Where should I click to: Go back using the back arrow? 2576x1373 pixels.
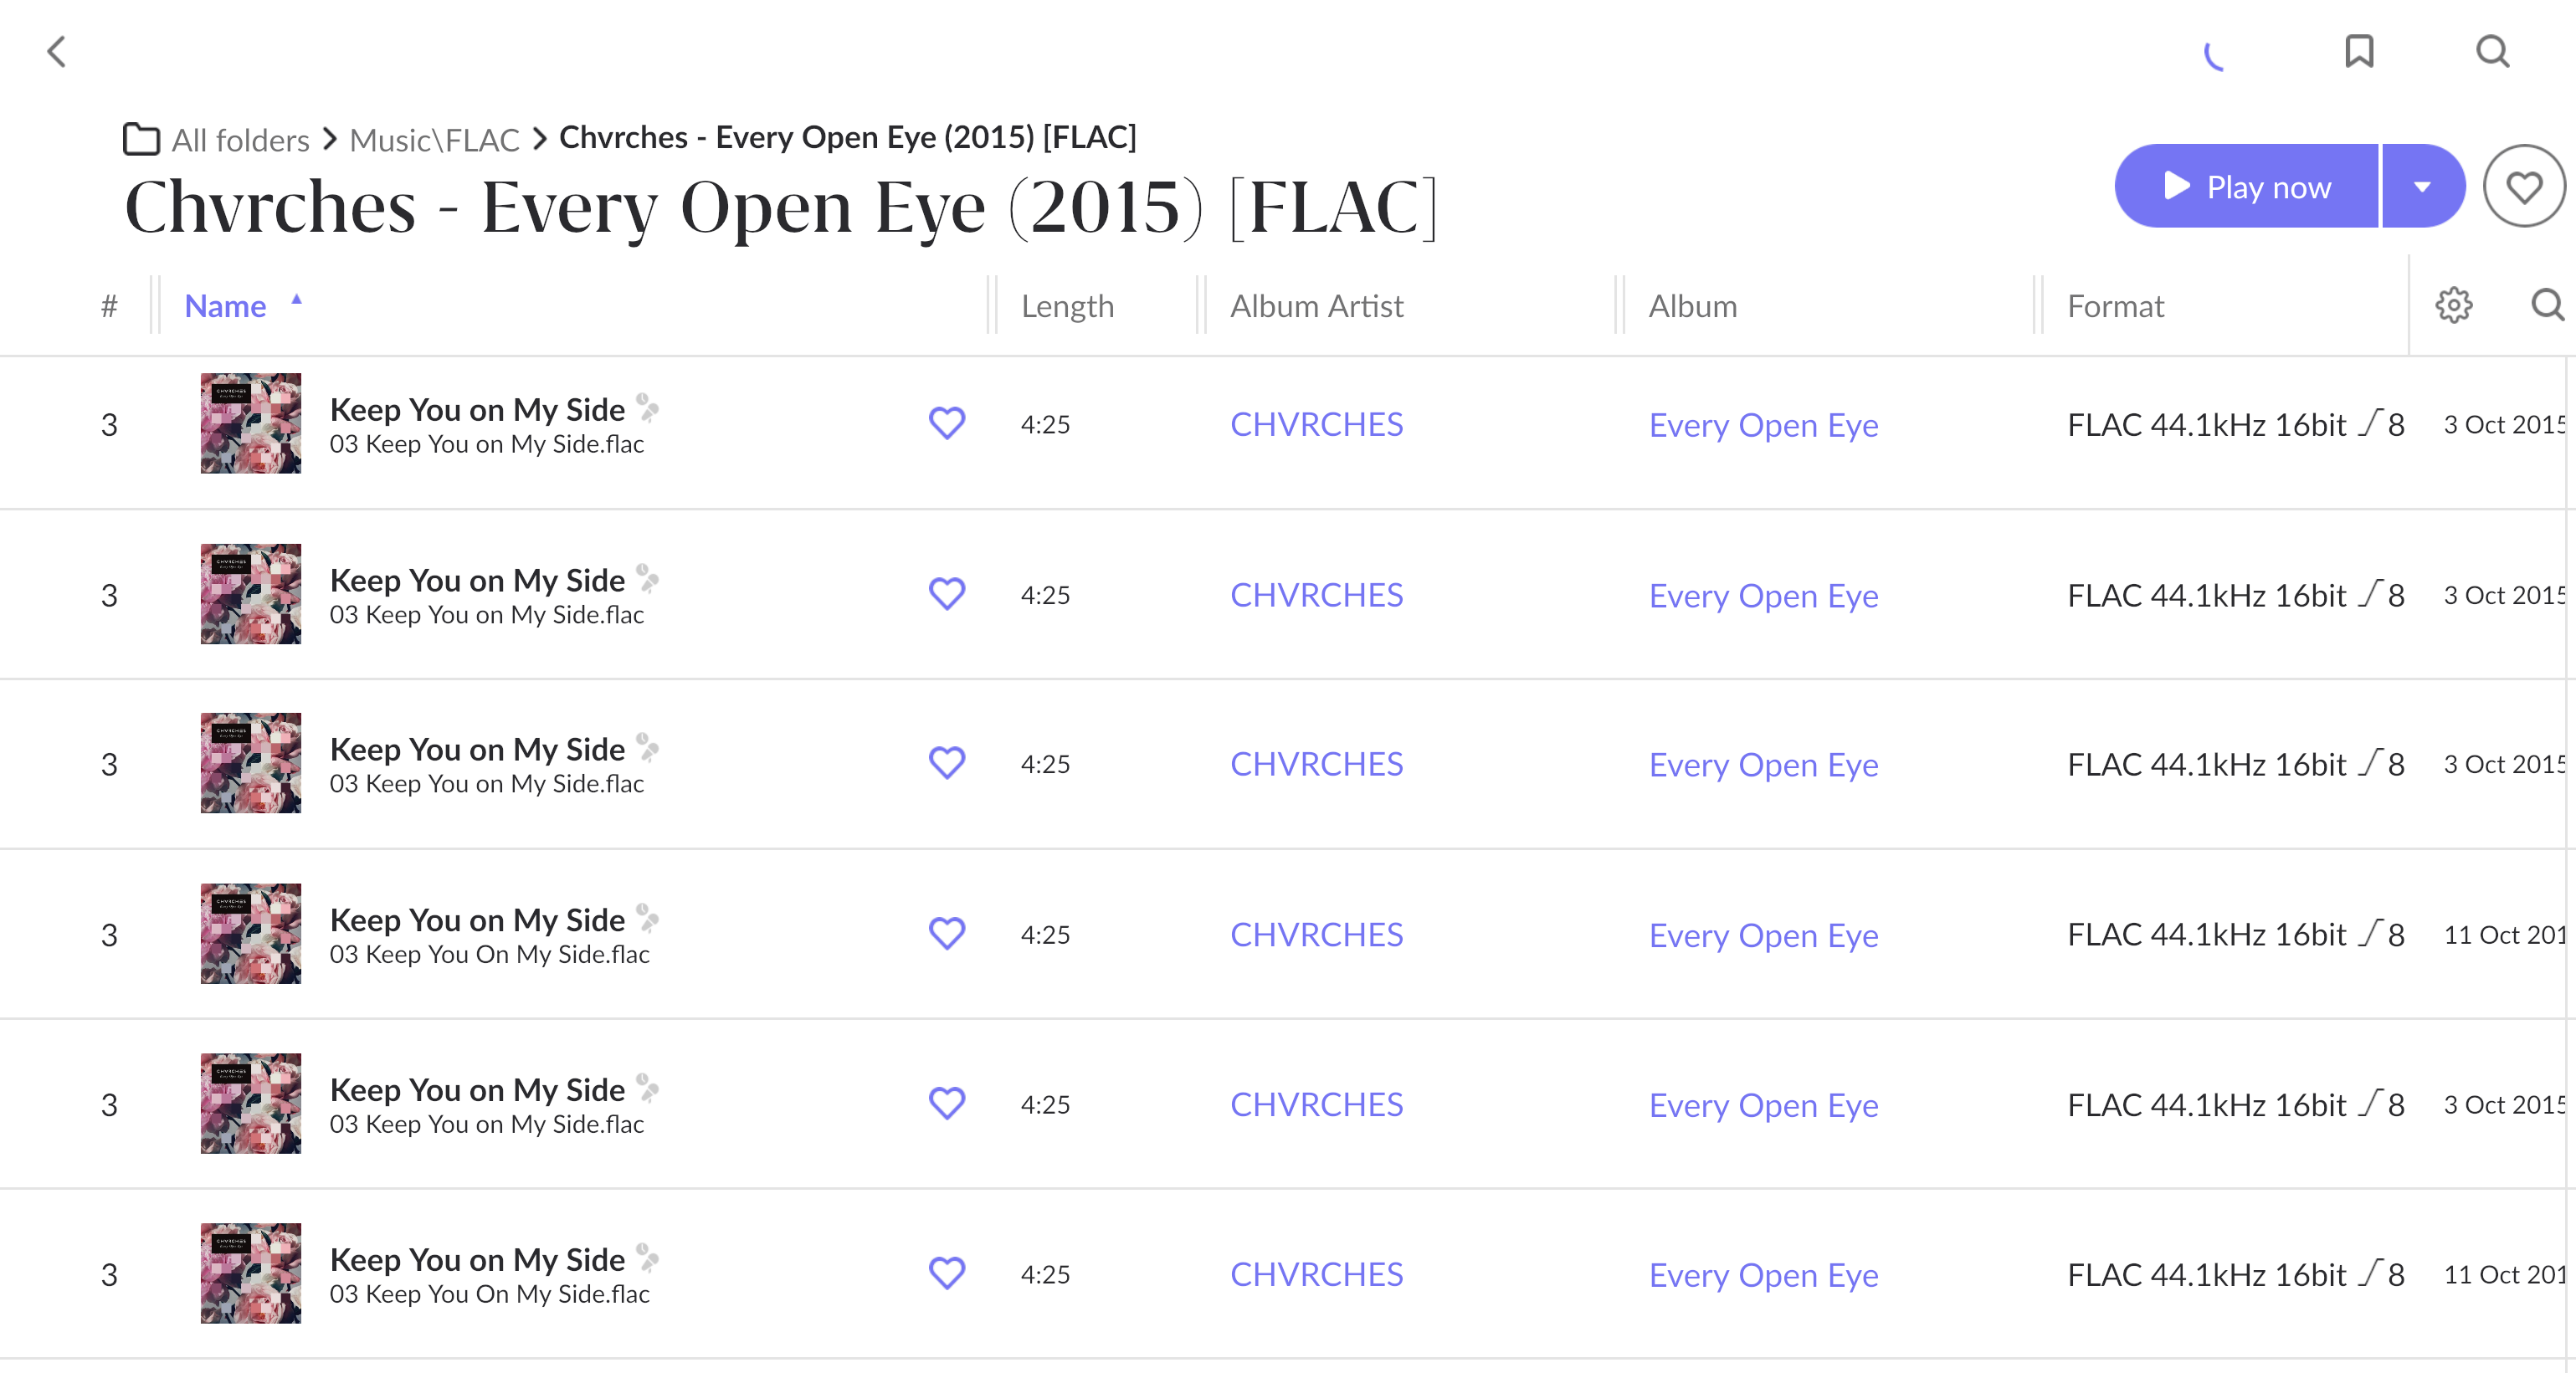[x=57, y=52]
